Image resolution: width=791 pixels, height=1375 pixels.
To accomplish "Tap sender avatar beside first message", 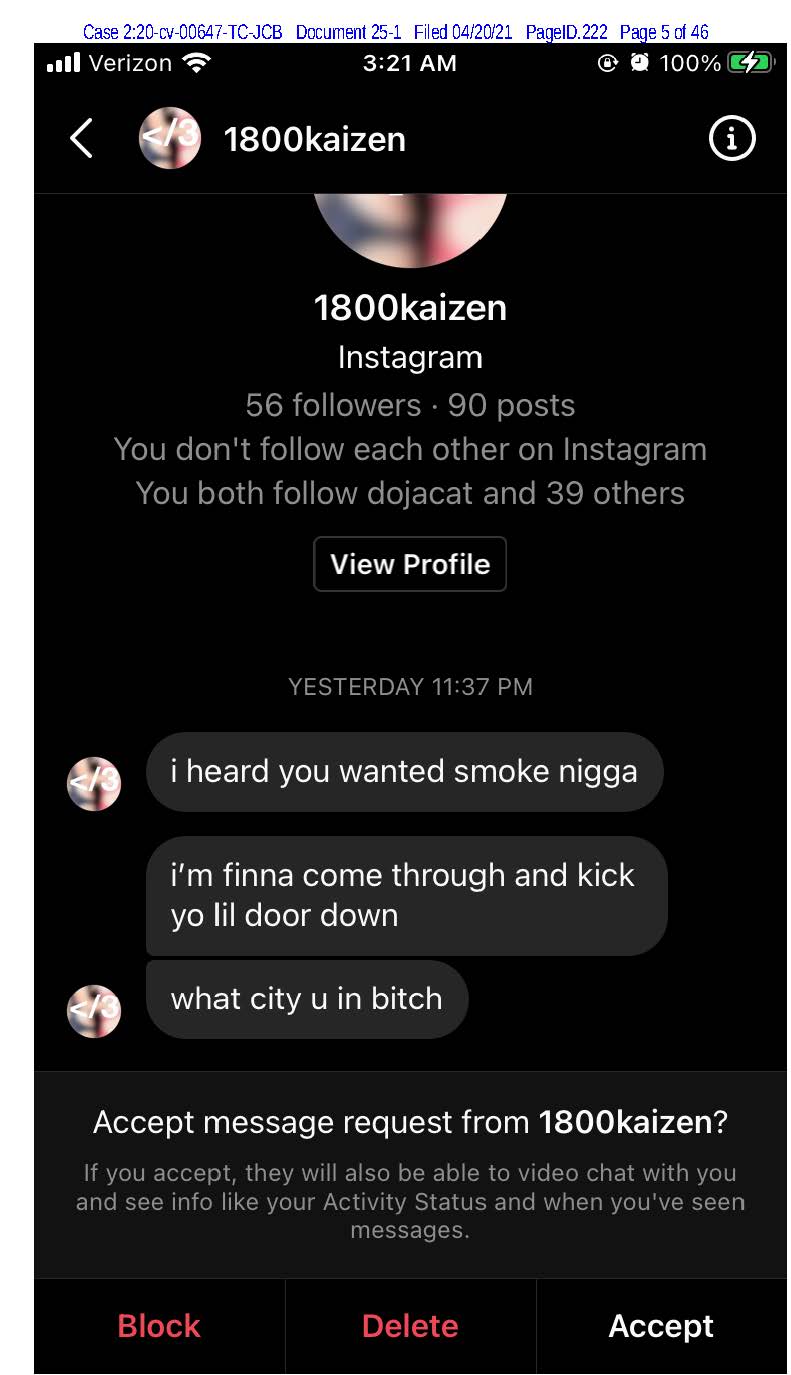I will click(94, 783).
